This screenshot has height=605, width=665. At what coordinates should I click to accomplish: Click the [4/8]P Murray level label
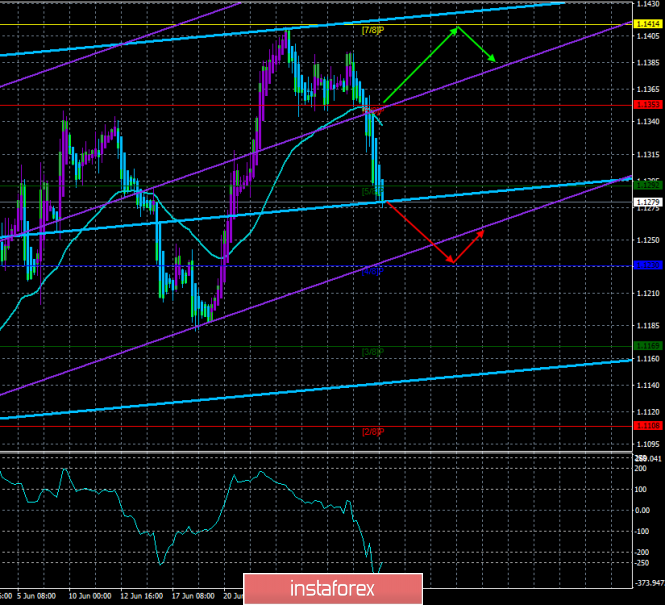pyautogui.click(x=373, y=271)
